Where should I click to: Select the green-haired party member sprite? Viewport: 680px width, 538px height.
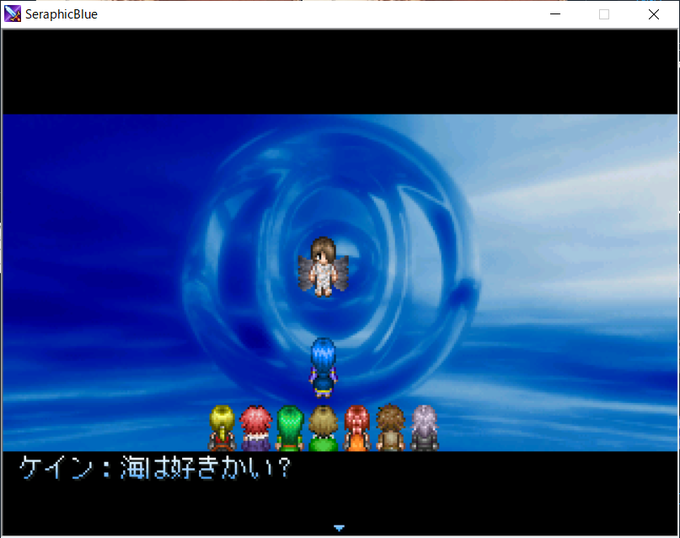pyautogui.click(x=290, y=428)
